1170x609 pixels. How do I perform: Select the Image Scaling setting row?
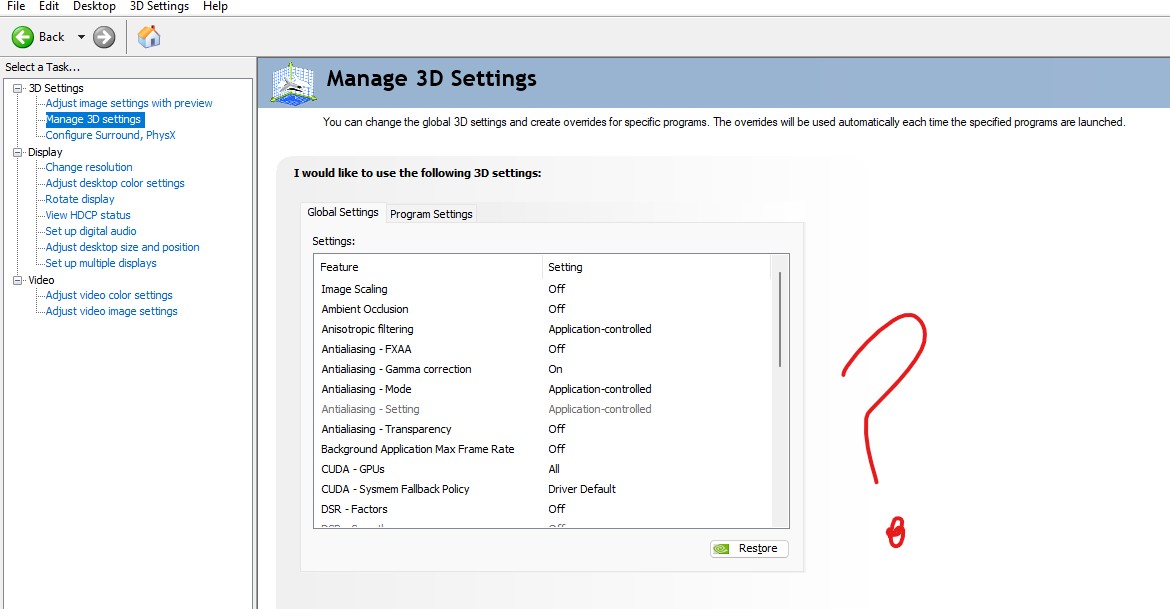coord(354,289)
